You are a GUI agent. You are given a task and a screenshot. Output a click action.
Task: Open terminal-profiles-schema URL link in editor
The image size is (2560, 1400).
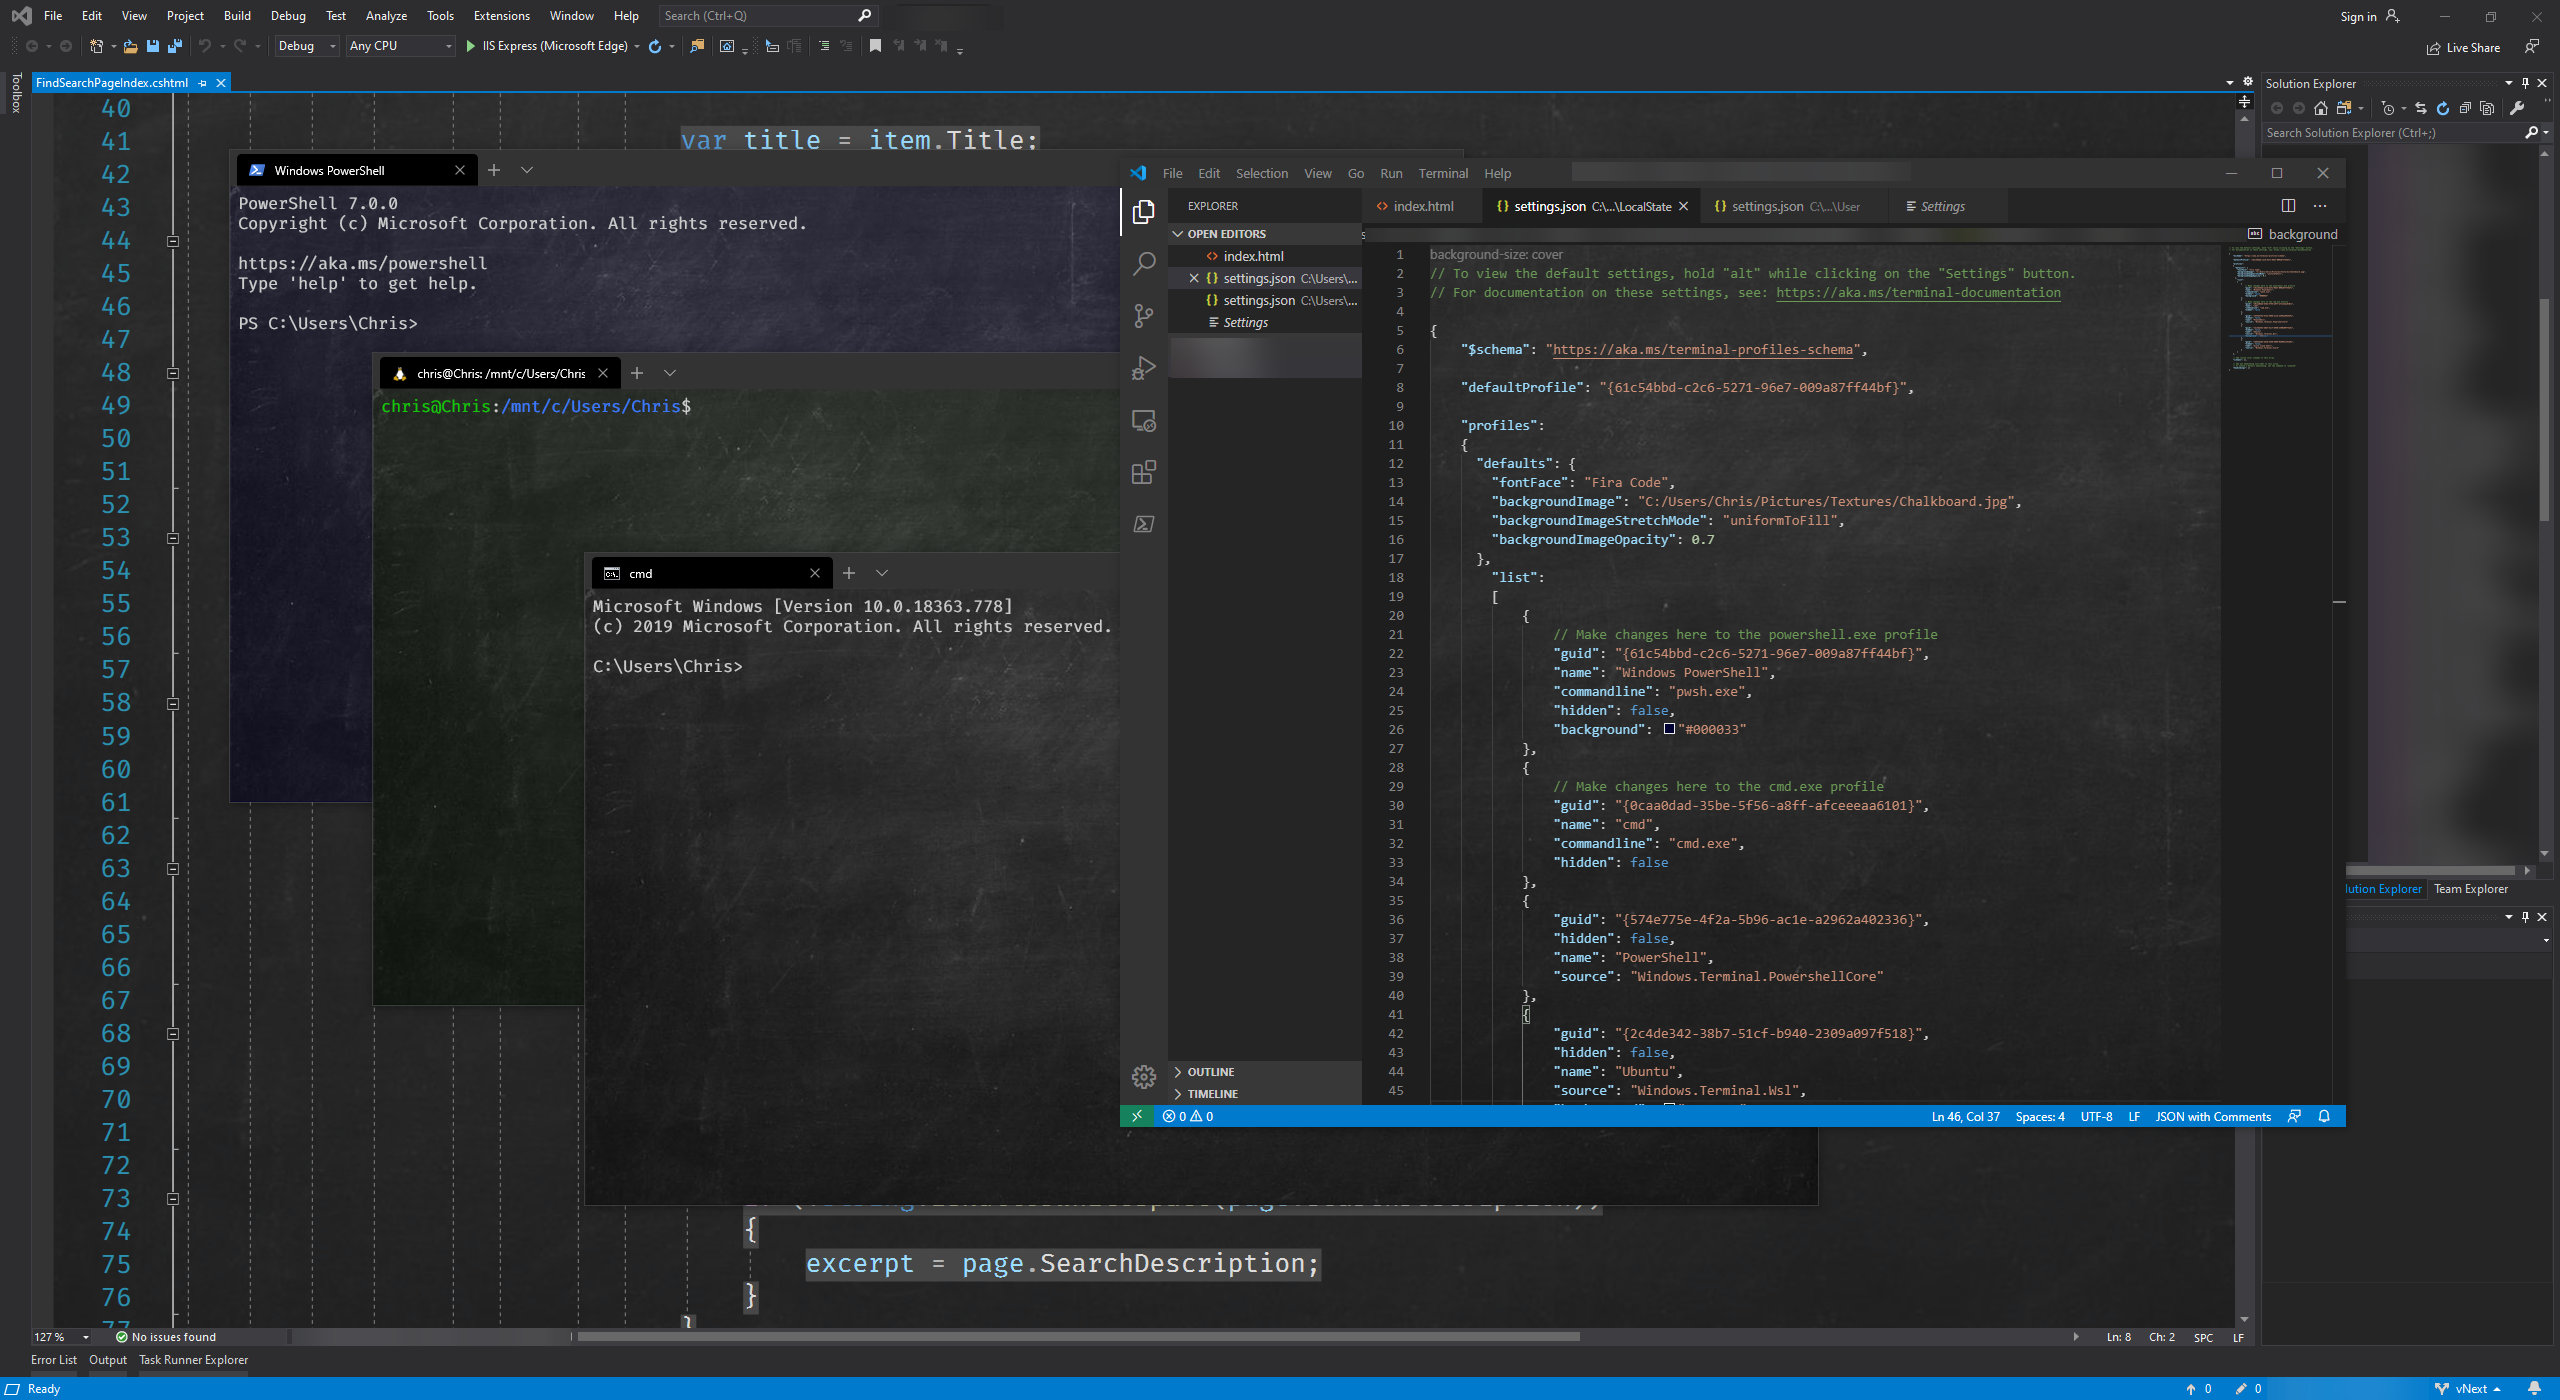click(1702, 350)
